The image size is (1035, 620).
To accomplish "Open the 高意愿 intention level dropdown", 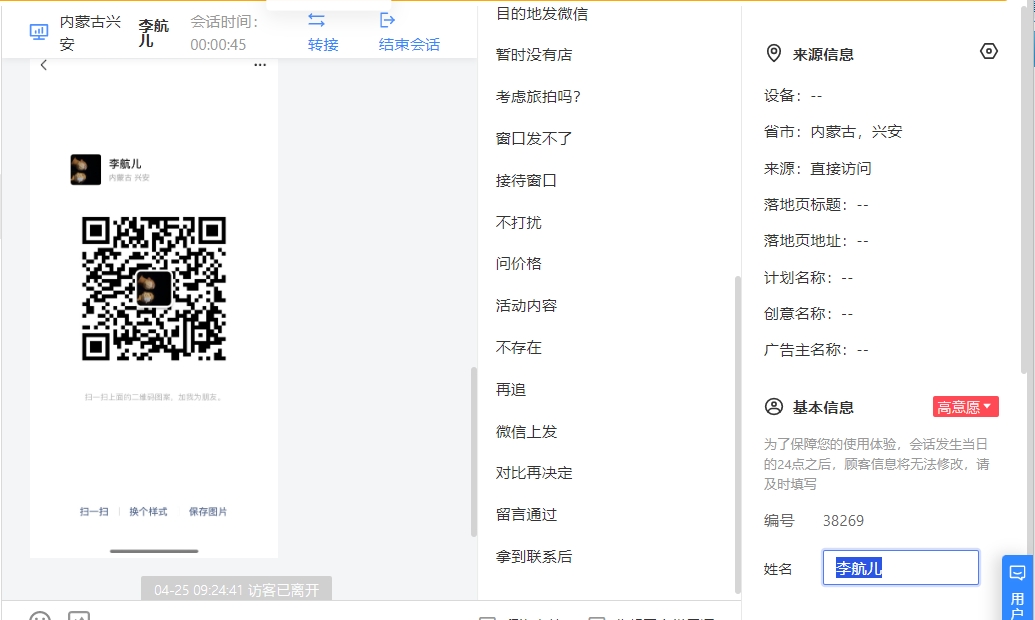I will [965, 407].
